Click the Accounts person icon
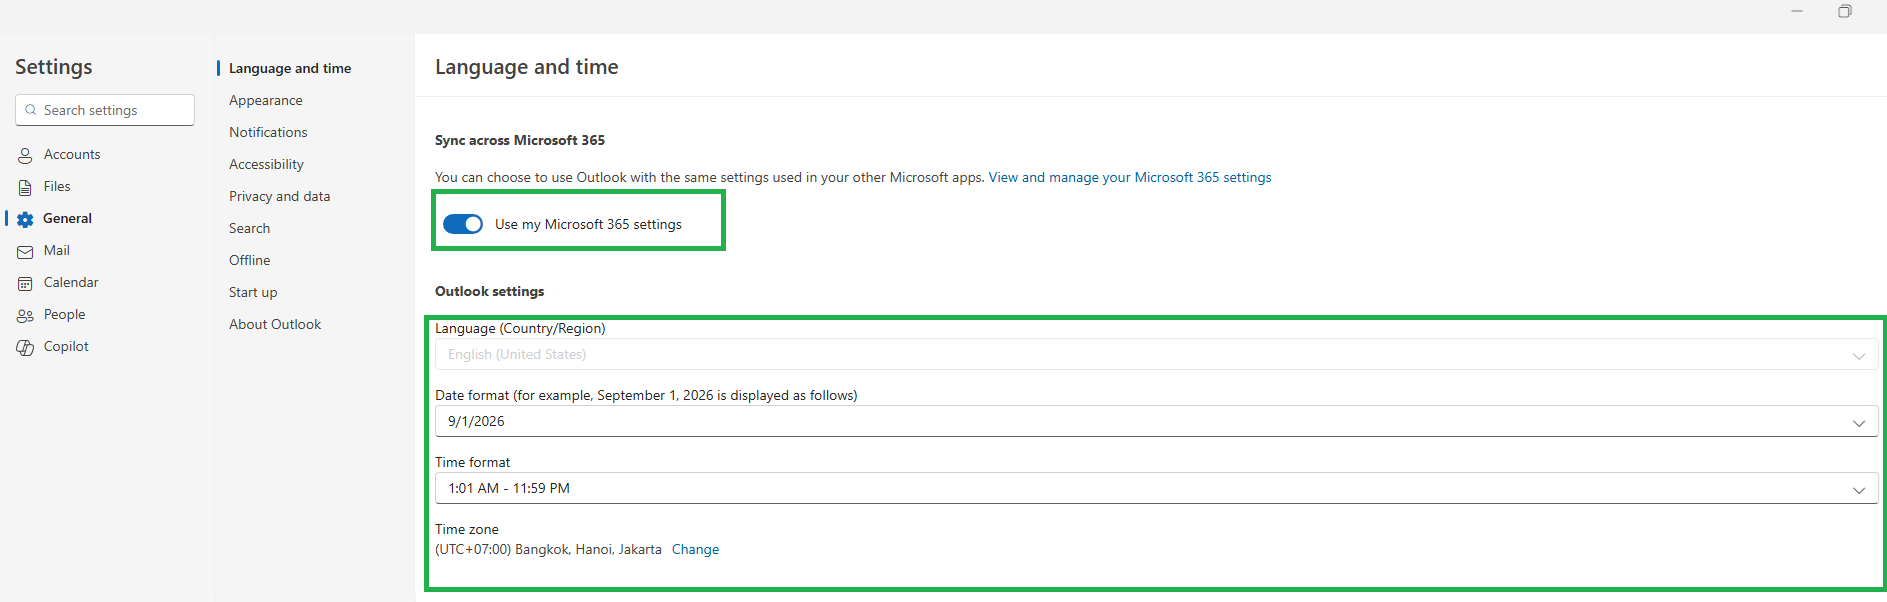The height and width of the screenshot is (602, 1887). pyautogui.click(x=25, y=156)
